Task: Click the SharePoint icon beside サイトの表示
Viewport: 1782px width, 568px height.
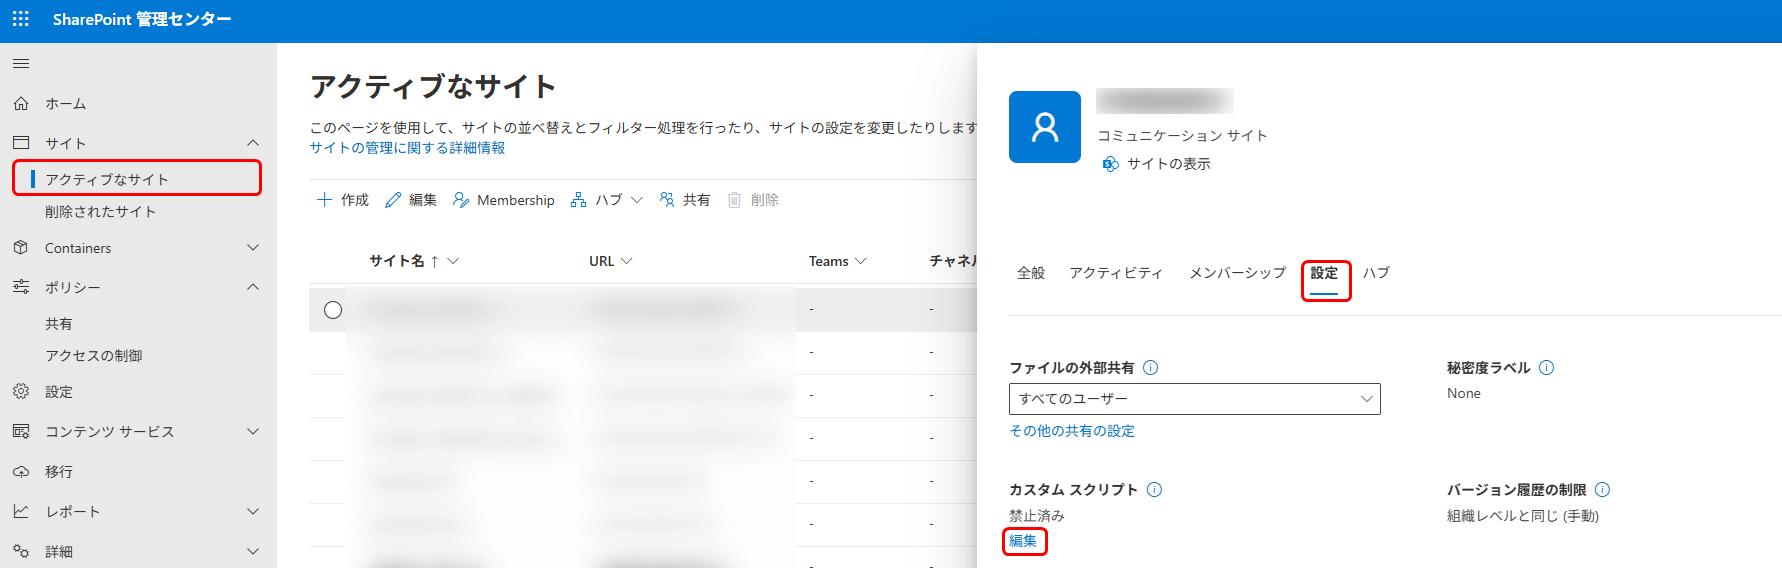Action: [x=1111, y=164]
